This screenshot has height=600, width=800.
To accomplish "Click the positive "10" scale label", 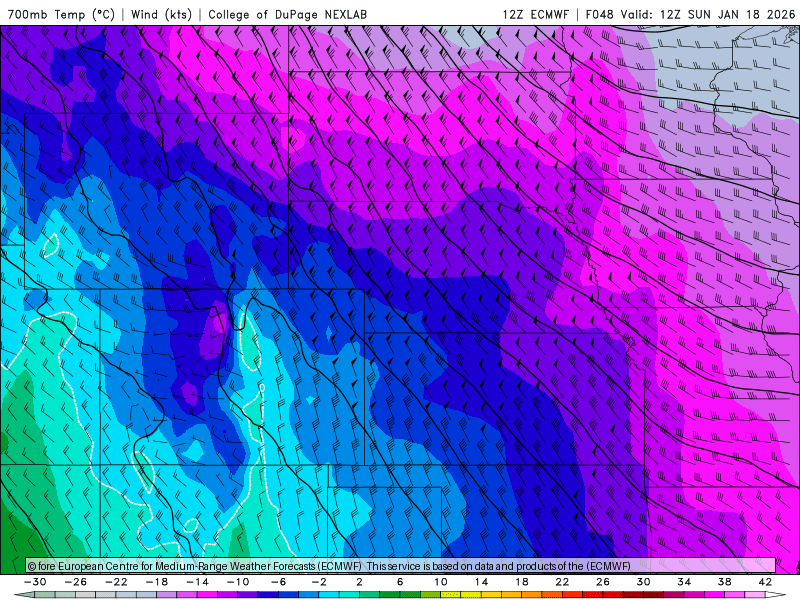I will point(441,582).
